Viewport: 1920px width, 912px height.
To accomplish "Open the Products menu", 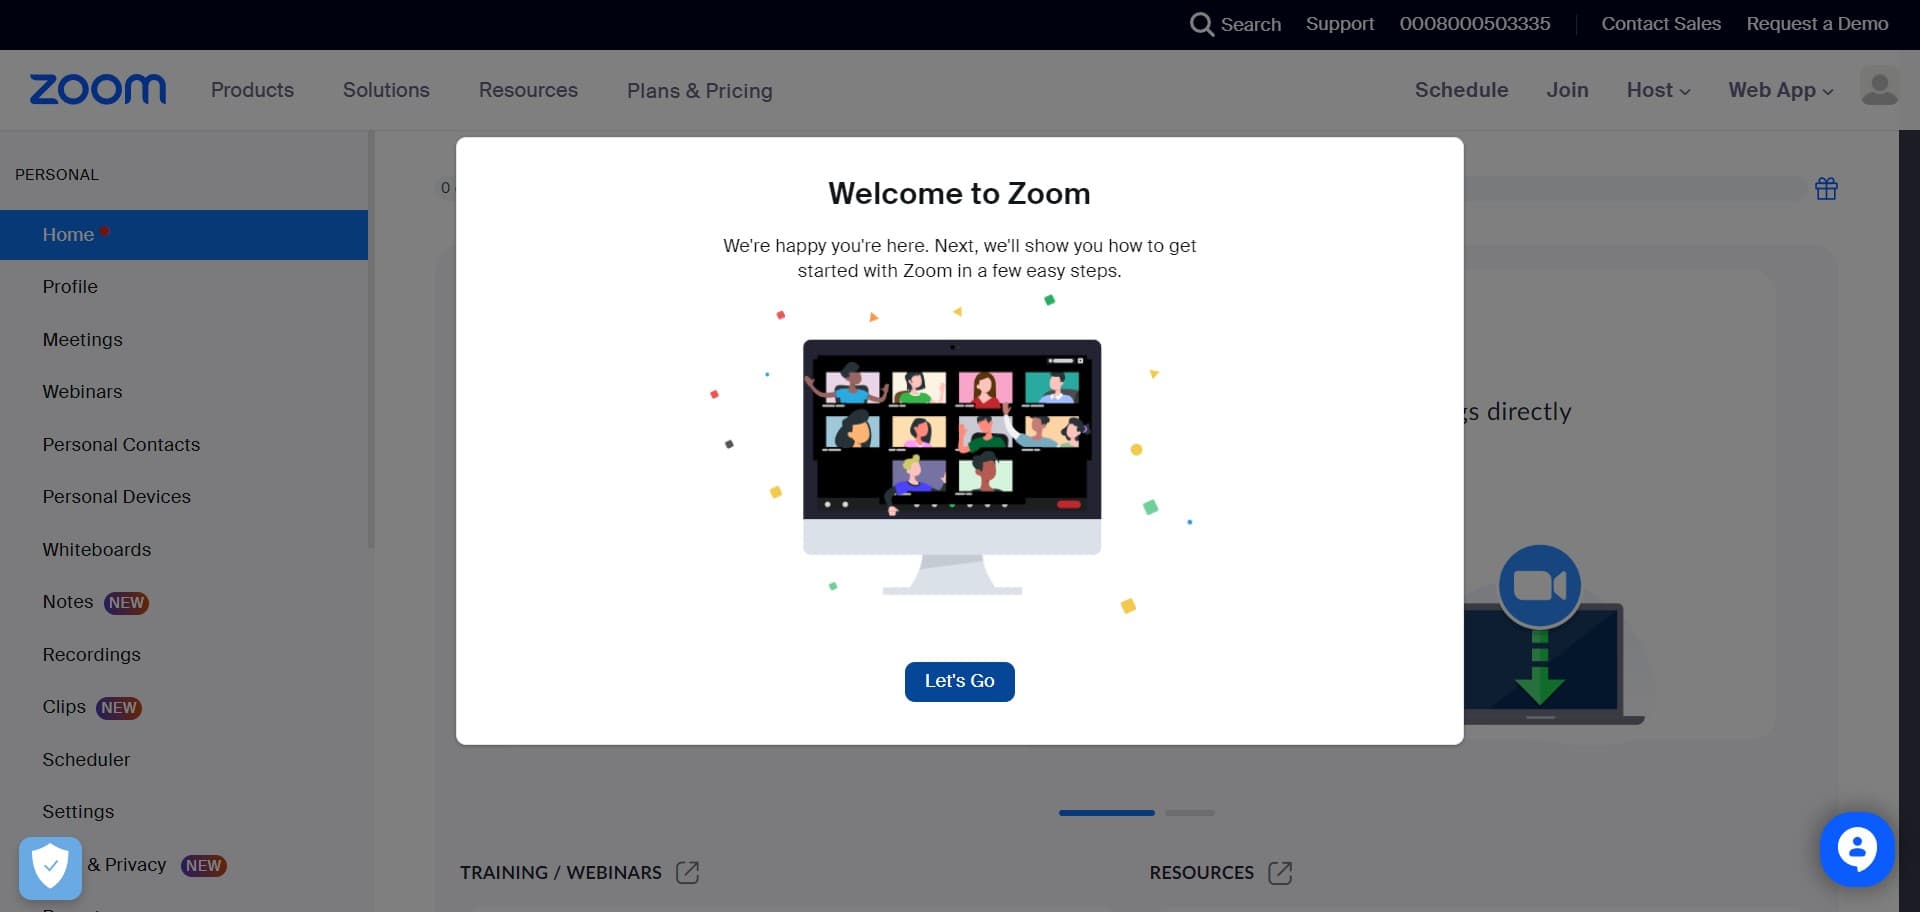I will tap(251, 90).
